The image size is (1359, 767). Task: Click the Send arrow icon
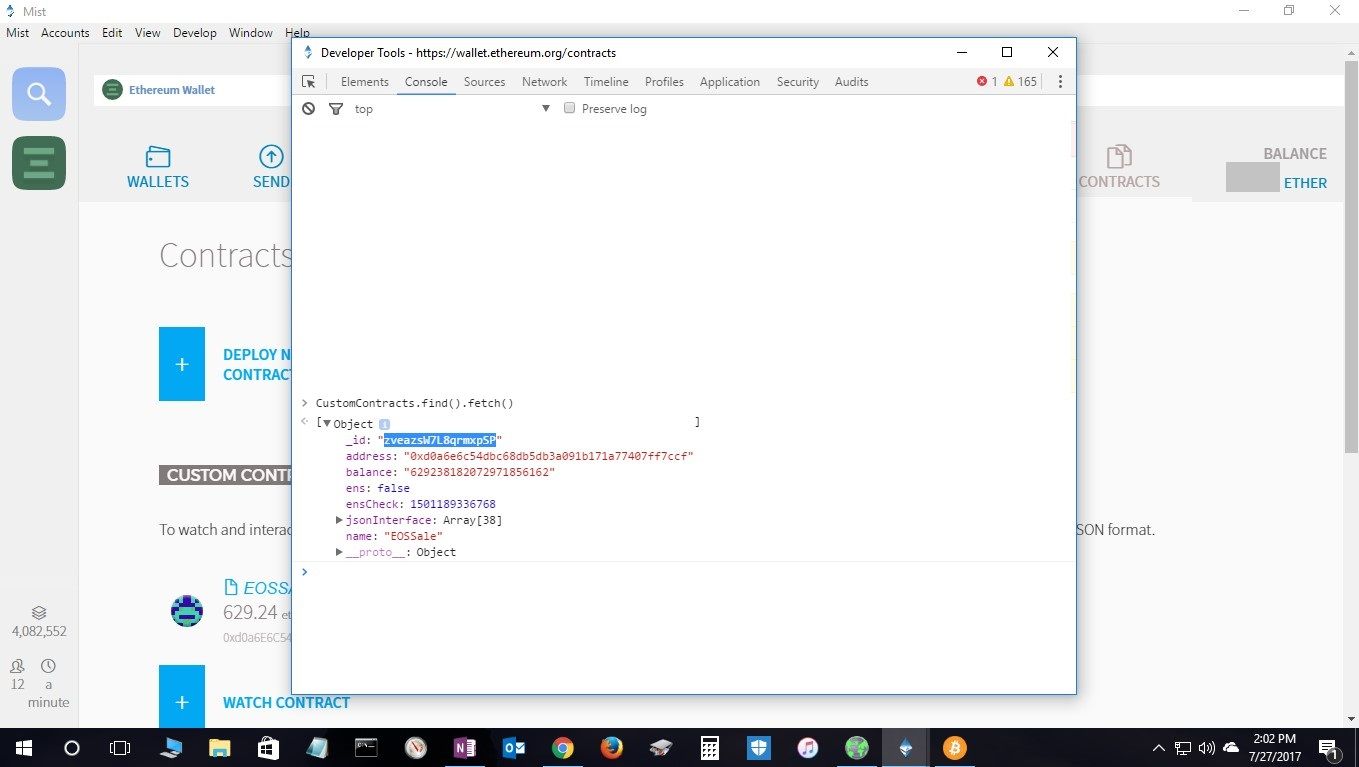pos(271,156)
